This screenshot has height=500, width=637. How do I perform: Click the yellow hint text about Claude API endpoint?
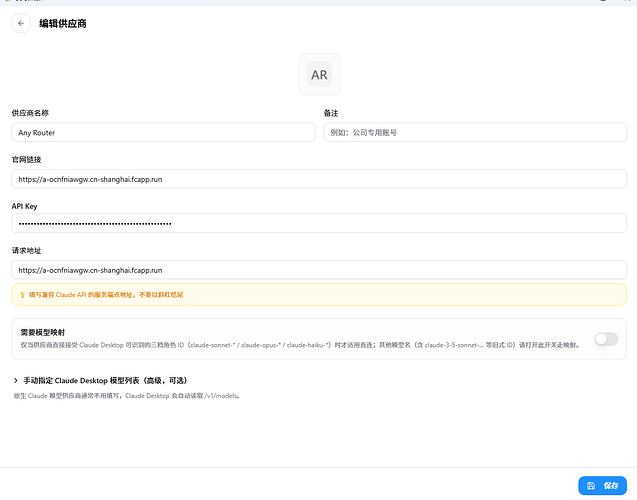[106, 295]
